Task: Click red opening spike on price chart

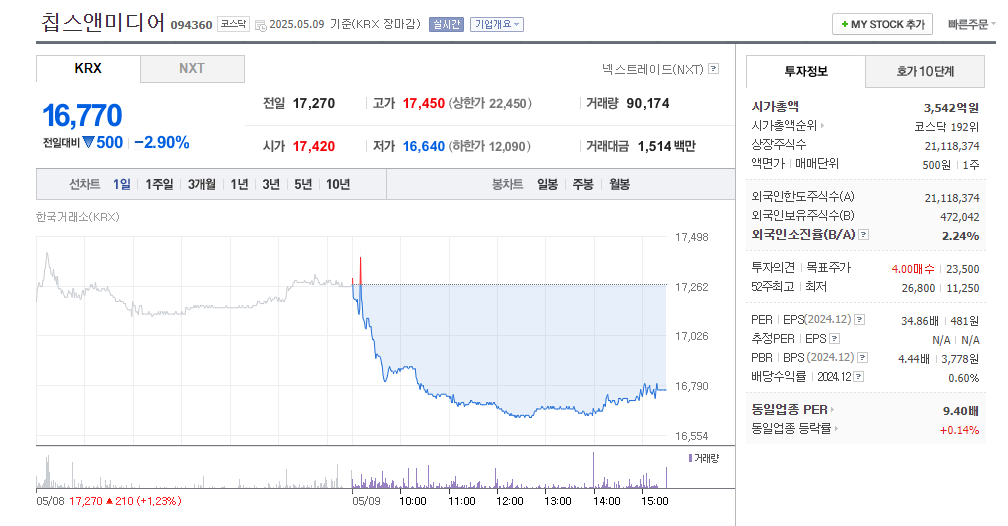Action: [361, 271]
